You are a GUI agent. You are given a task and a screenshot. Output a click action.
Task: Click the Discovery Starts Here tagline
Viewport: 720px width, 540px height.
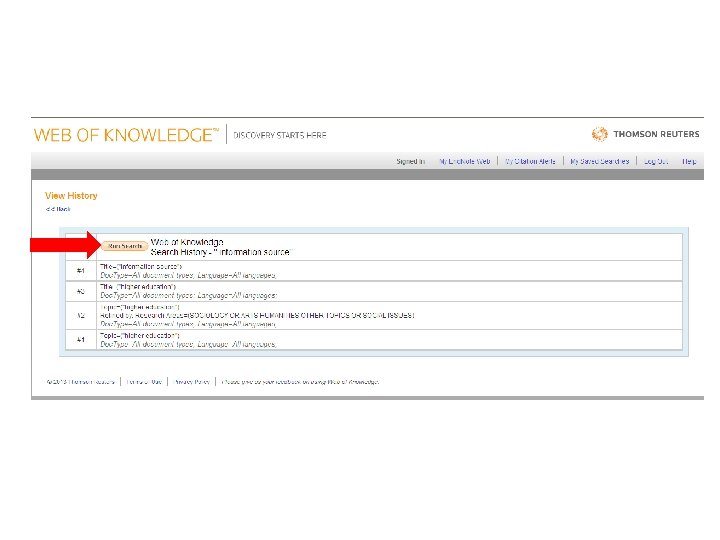pos(280,135)
